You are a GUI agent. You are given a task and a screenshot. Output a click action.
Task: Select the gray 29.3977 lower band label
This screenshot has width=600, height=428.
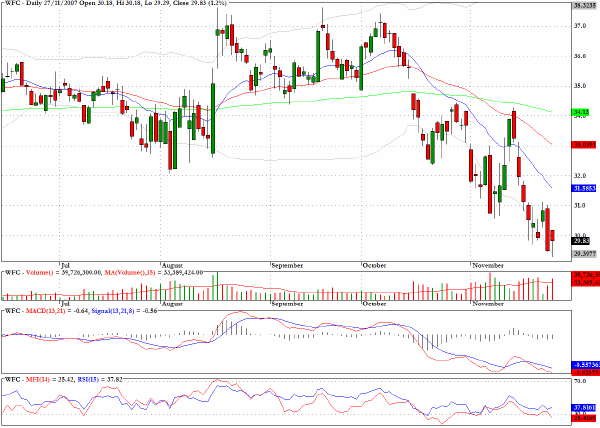point(585,254)
